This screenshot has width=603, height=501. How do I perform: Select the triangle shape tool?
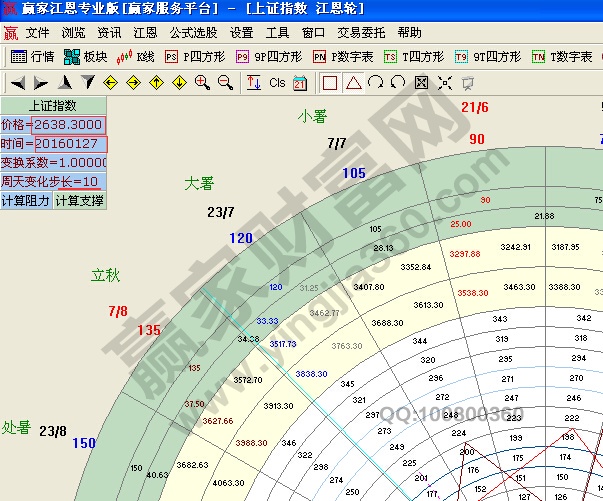(x=353, y=82)
